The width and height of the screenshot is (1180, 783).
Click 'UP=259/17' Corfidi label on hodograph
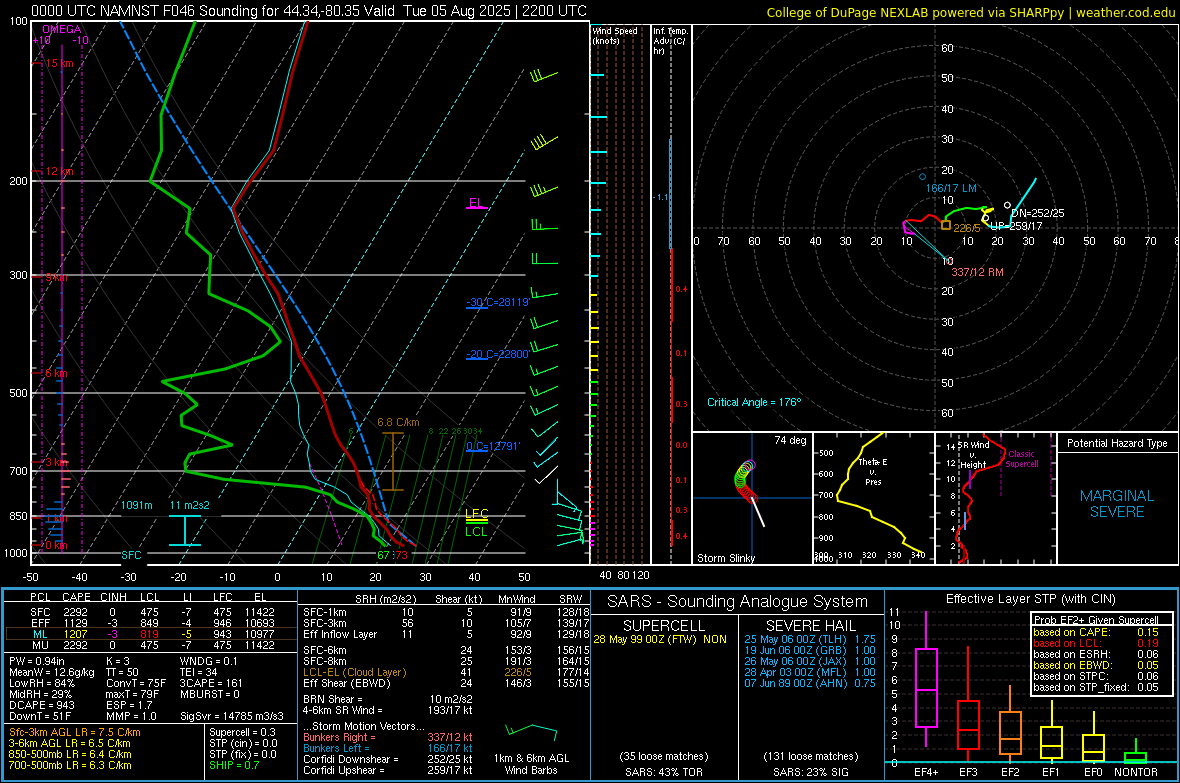coord(1016,226)
